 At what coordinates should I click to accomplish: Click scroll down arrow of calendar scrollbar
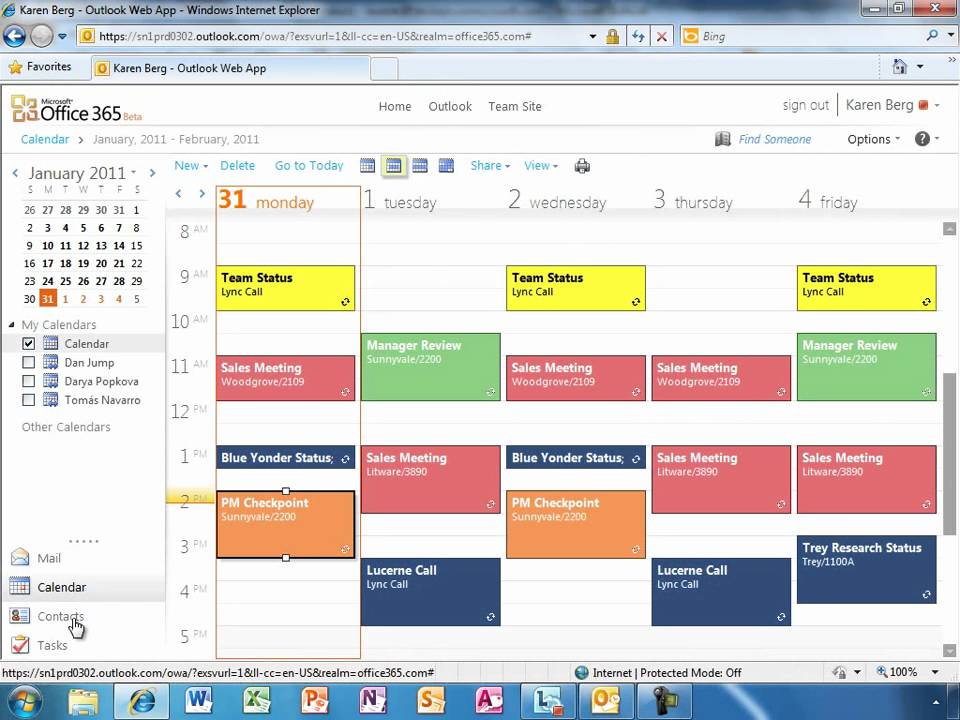click(x=950, y=650)
